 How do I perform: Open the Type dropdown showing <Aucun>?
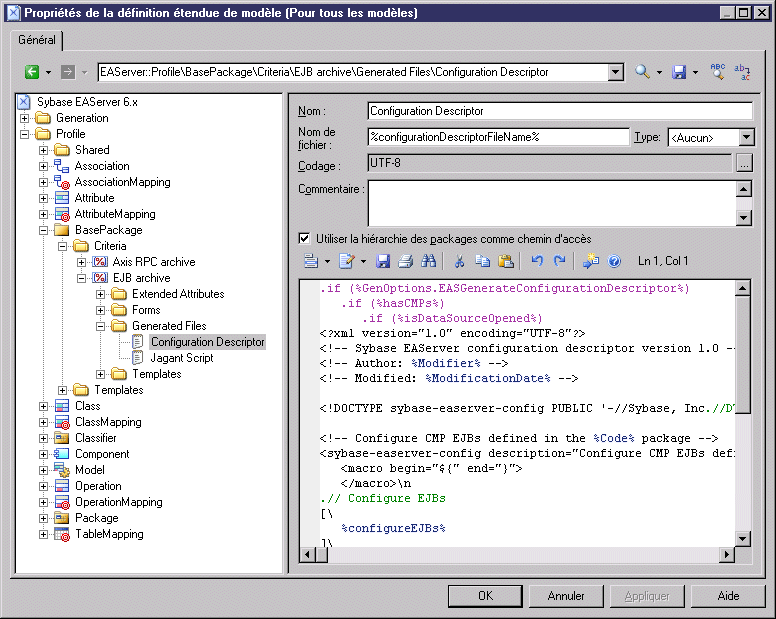coord(746,137)
